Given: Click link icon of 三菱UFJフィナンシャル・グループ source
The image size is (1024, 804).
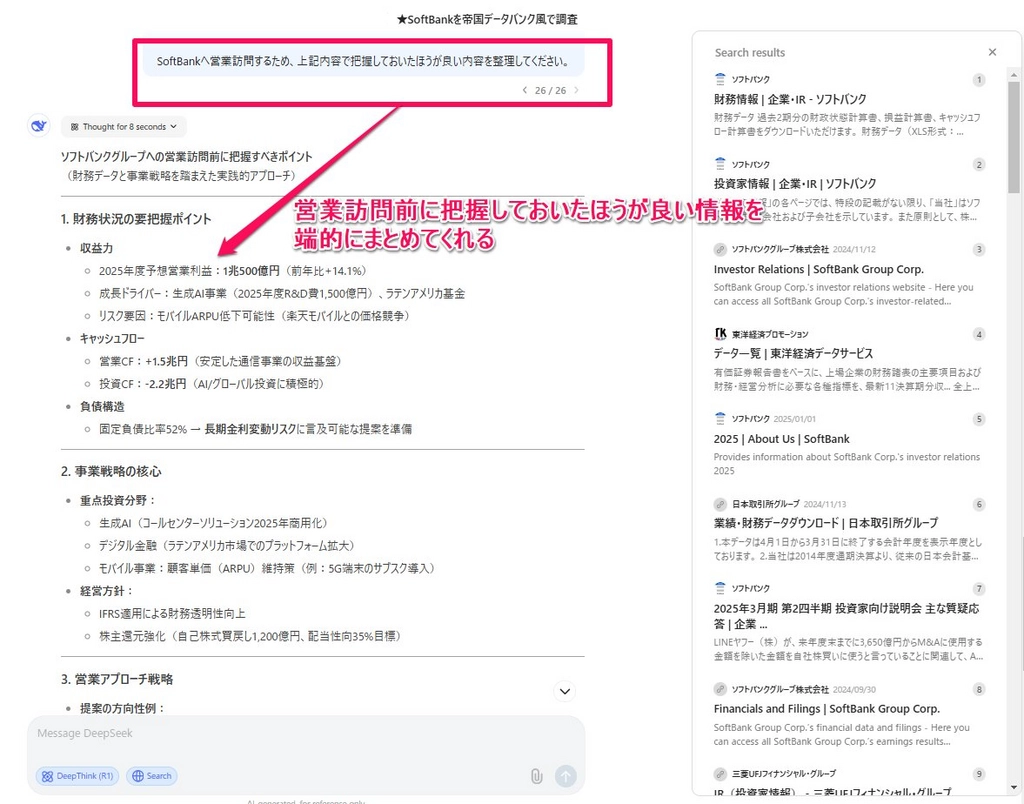Looking at the screenshot, I should click(x=720, y=774).
